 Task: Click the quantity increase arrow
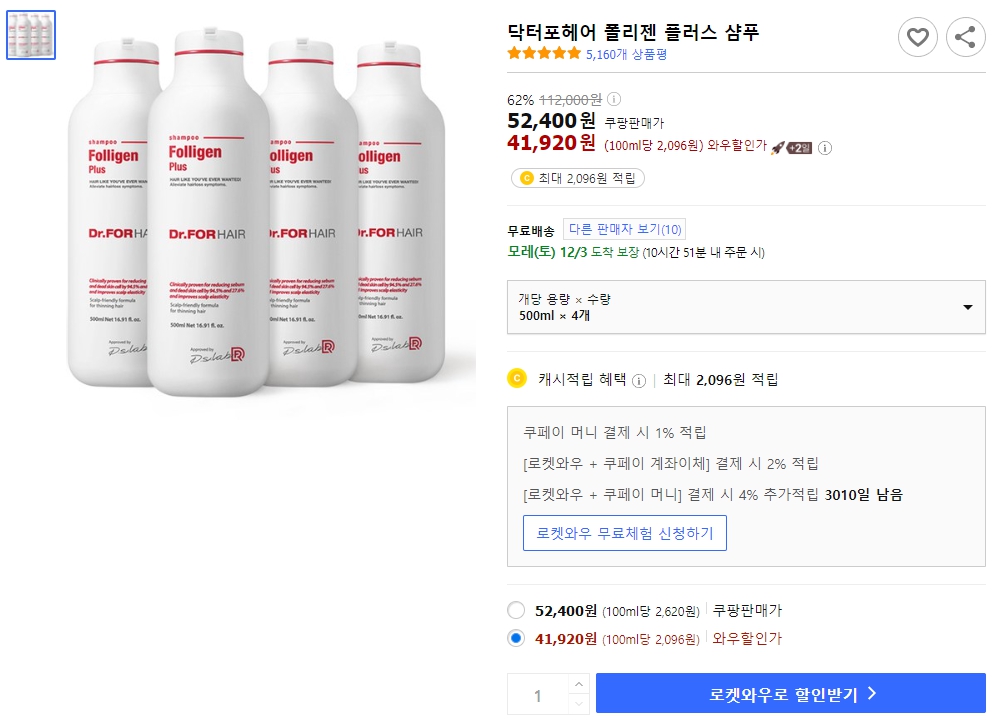pos(577,685)
